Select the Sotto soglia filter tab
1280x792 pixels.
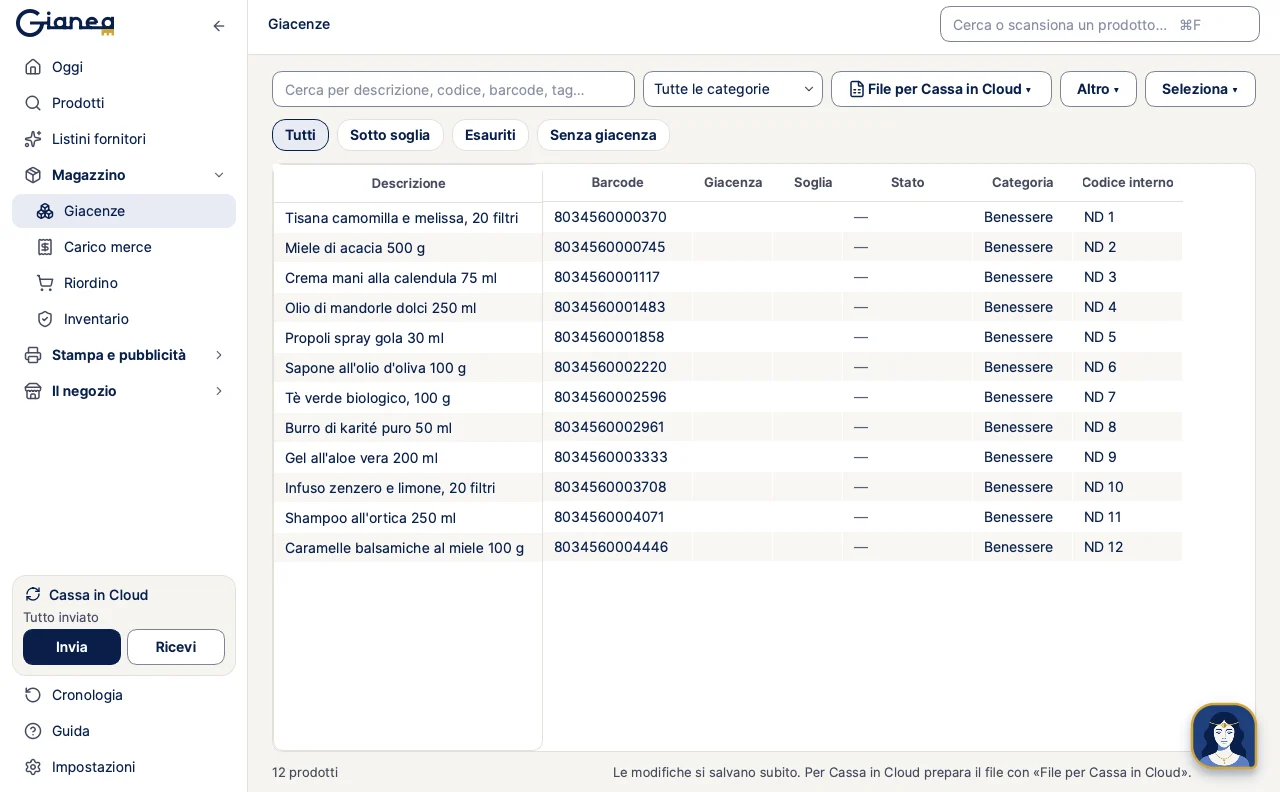pos(390,135)
